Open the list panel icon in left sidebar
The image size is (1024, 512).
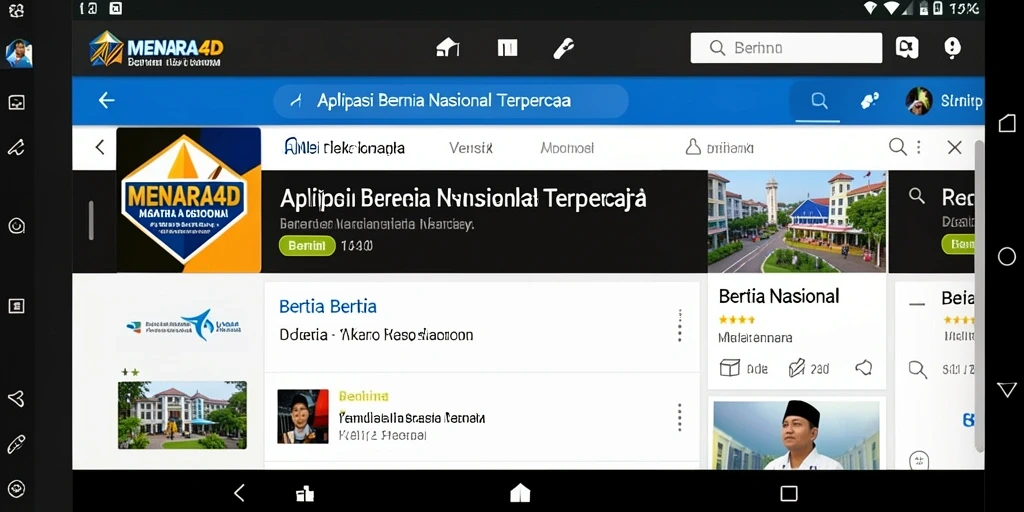(x=16, y=306)
